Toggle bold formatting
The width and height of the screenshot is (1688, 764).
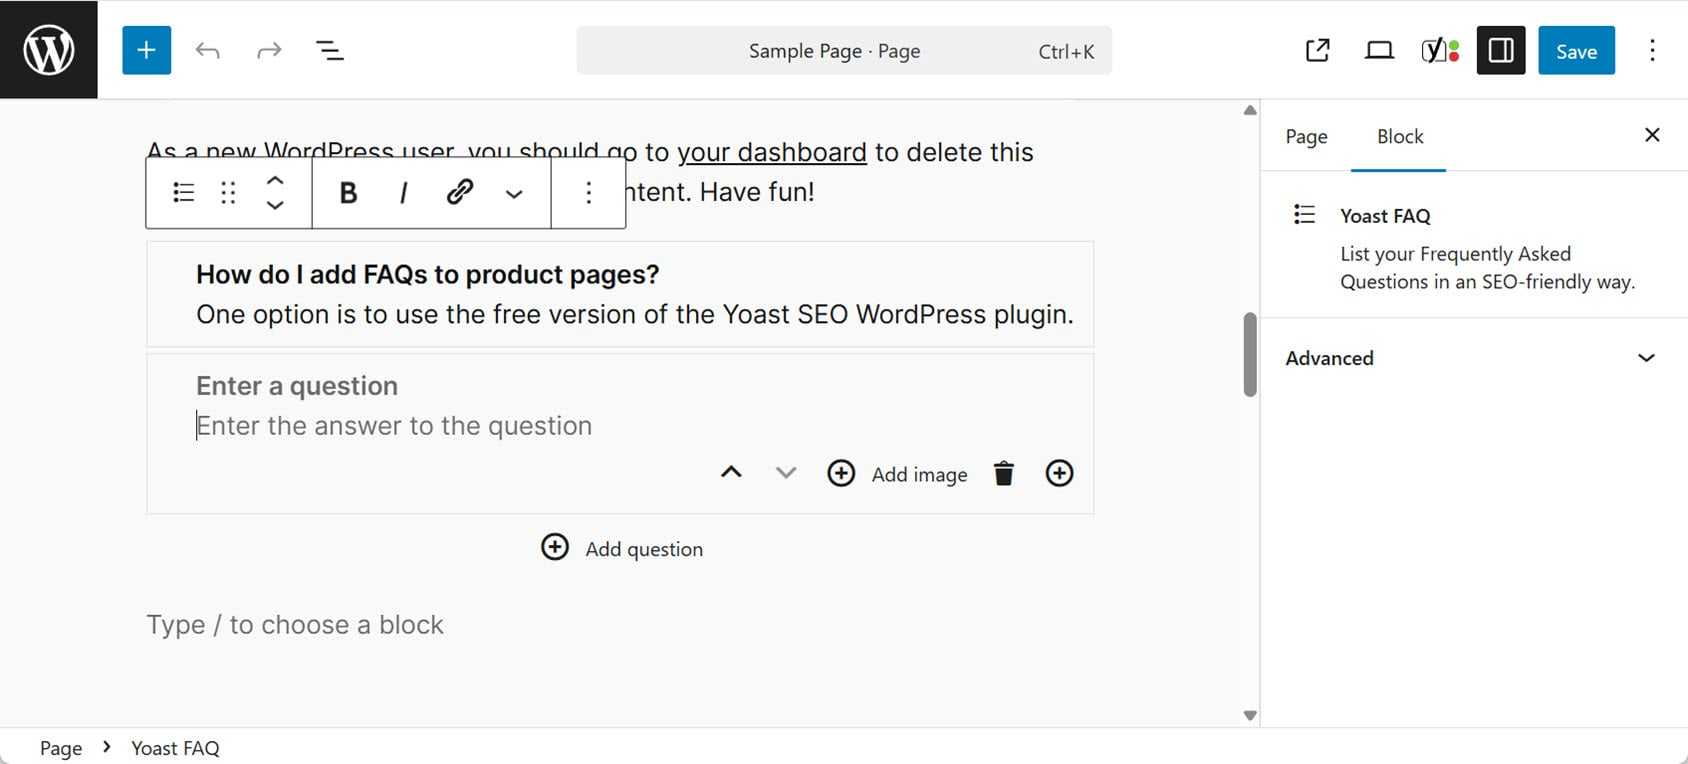tap(348, 192)
